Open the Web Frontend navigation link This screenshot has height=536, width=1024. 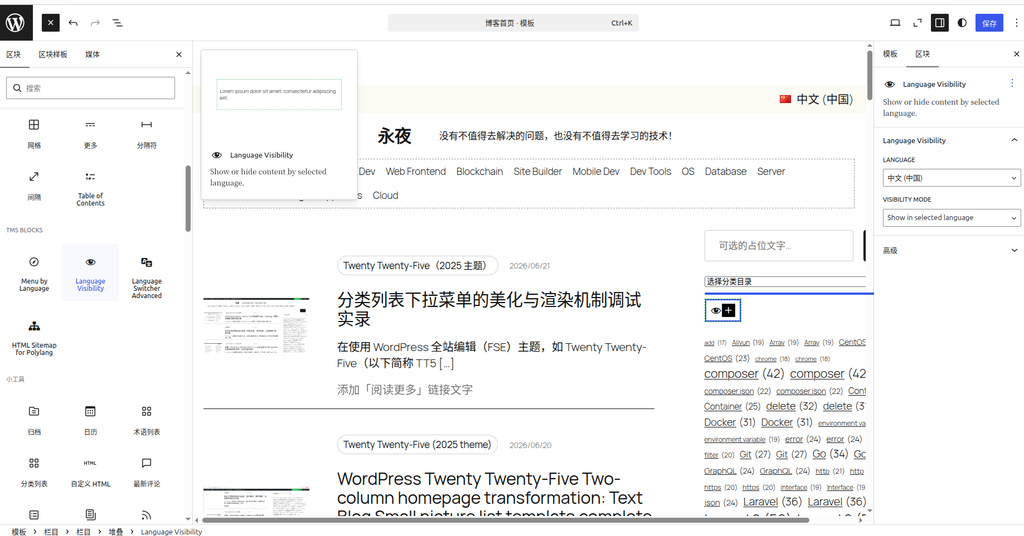415,171
